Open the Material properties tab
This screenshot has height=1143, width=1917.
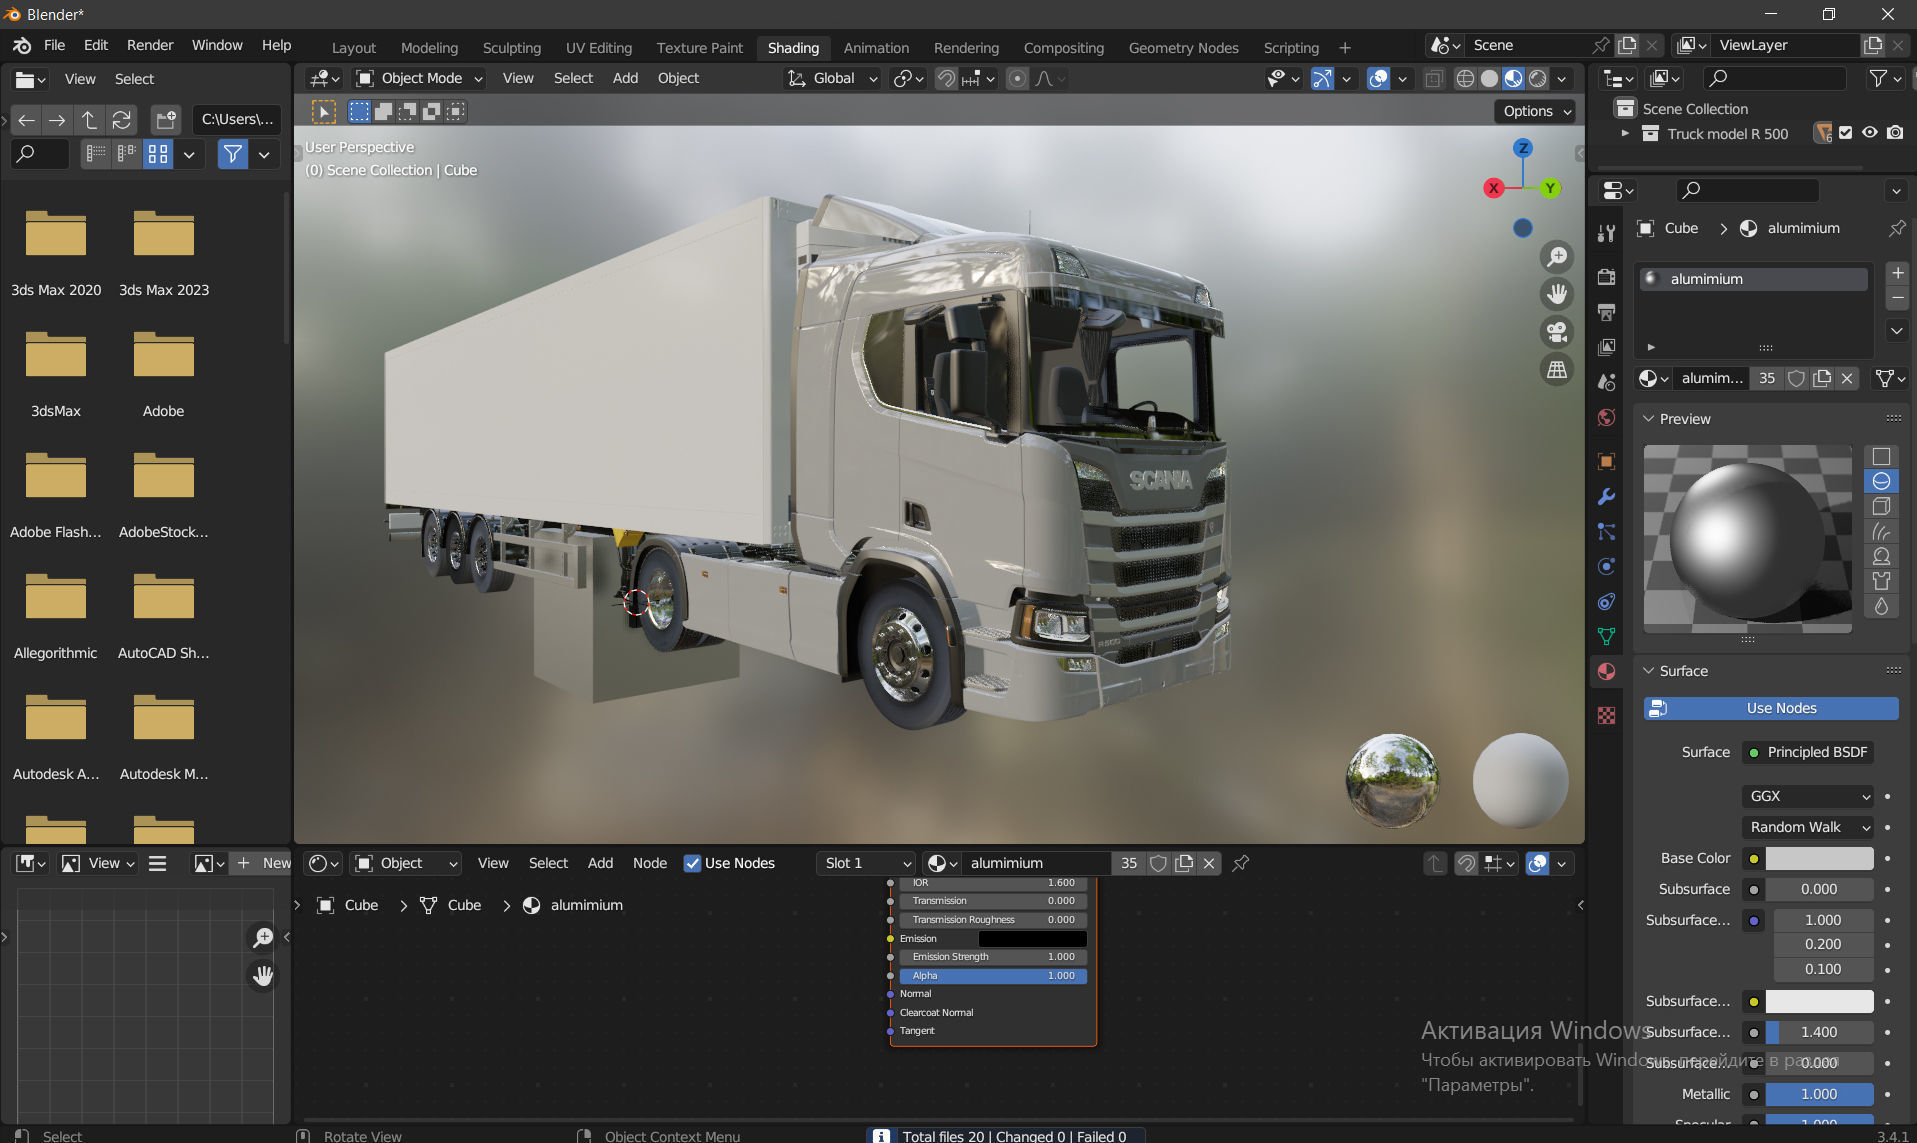coord(1606,671)
